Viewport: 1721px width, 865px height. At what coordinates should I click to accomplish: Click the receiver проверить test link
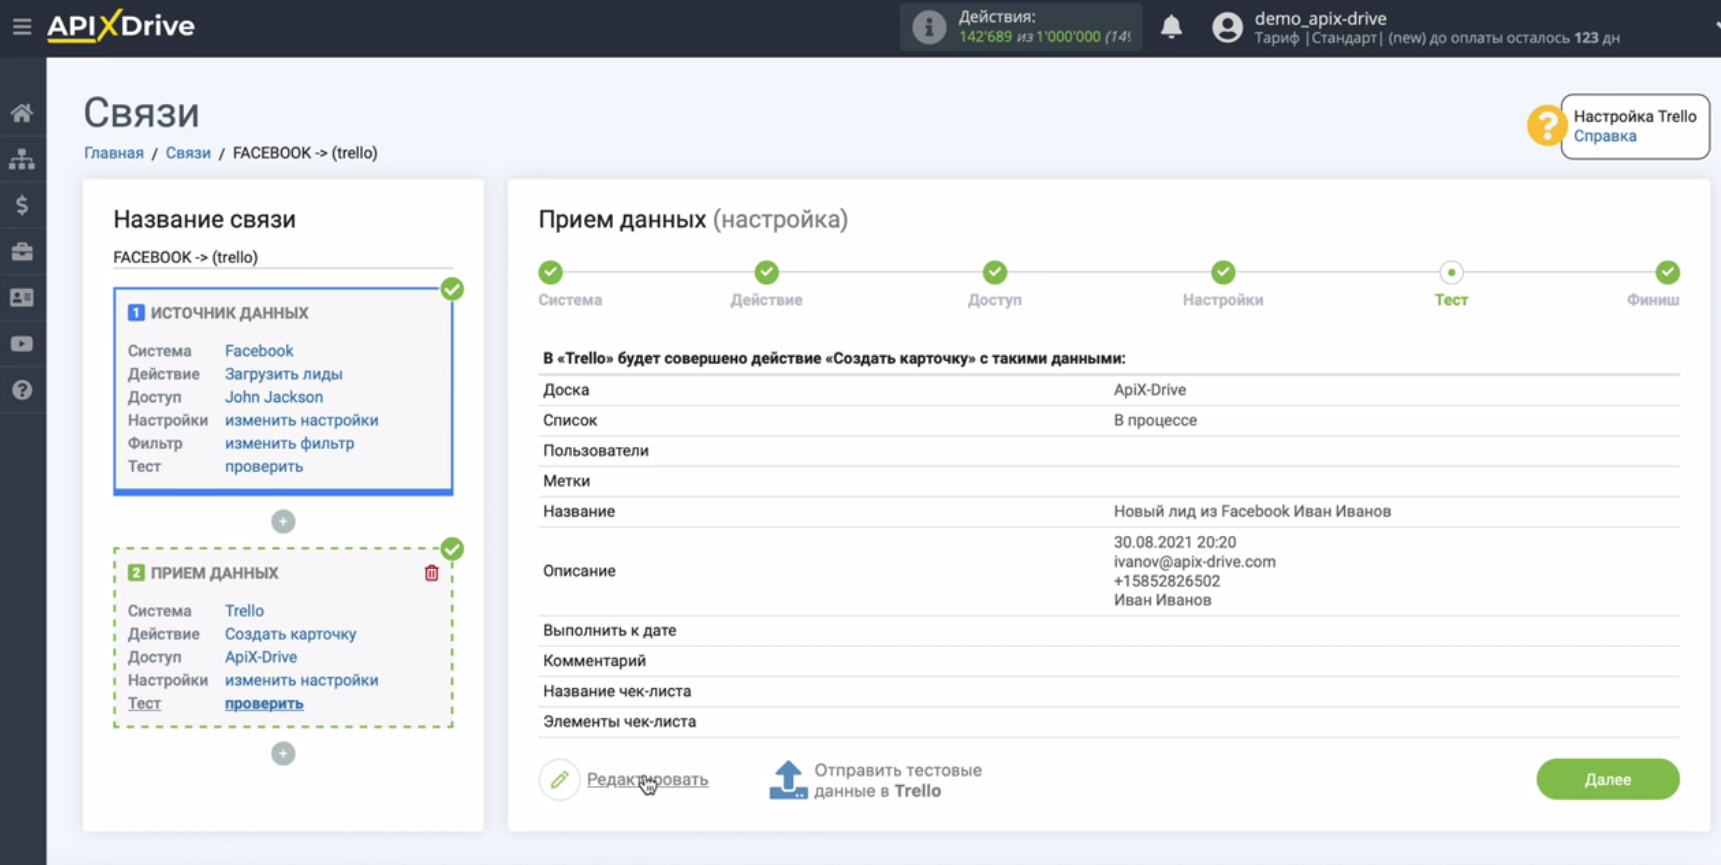point(264,703)
